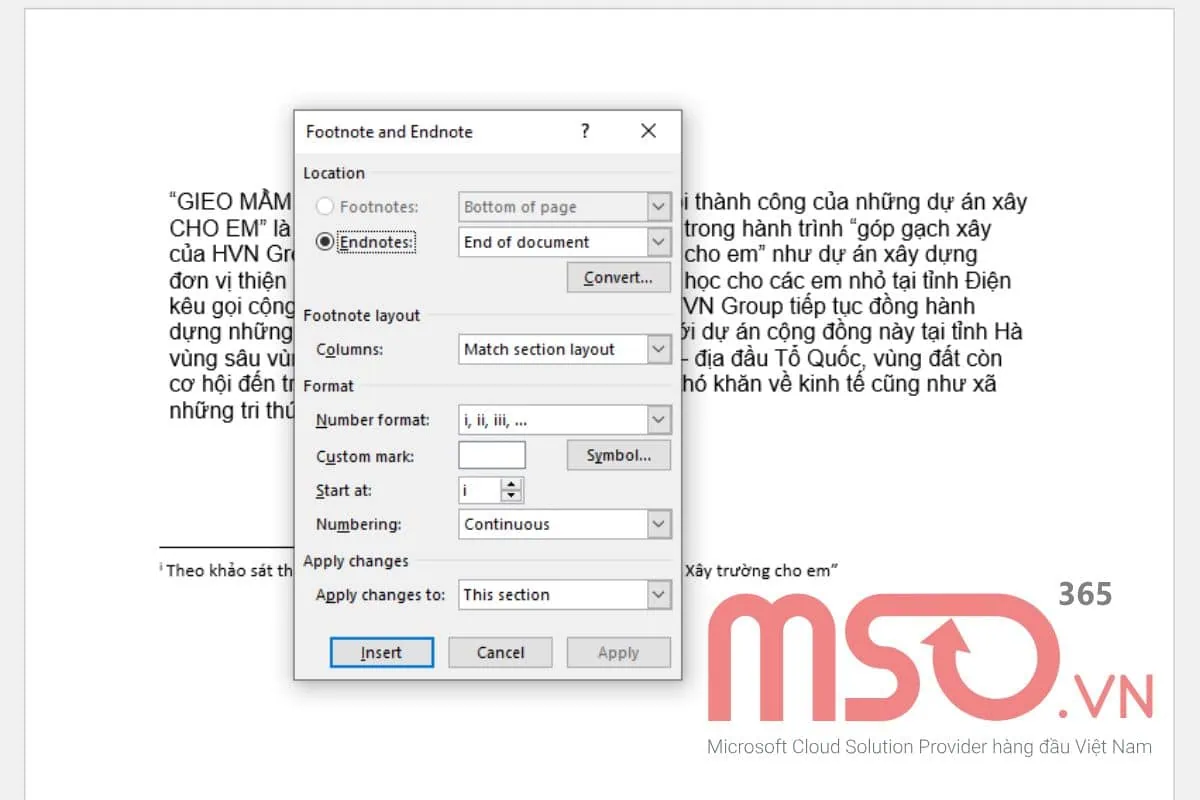Close the Footnote and Endnote dialog
Screen dimensions: 1200x800
(648, 131)
